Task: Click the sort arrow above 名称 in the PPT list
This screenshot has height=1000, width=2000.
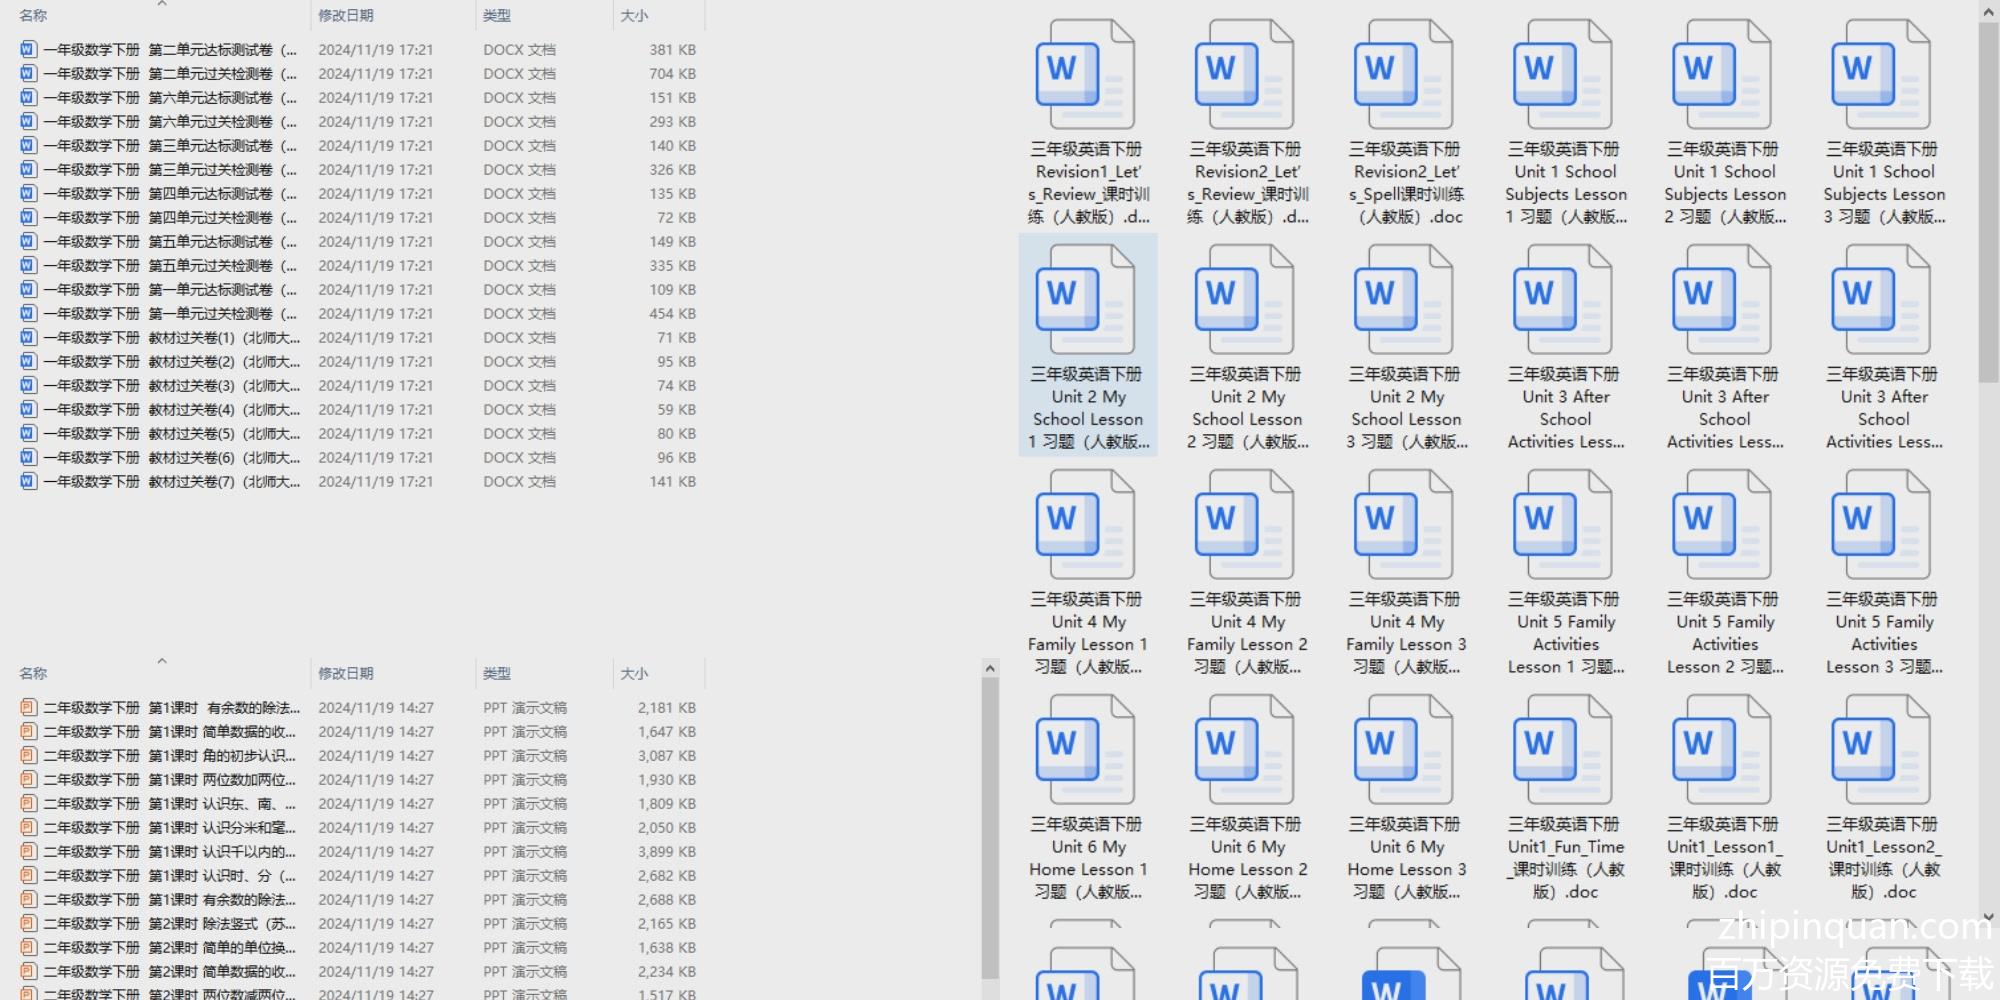Action: pos(162,661)
